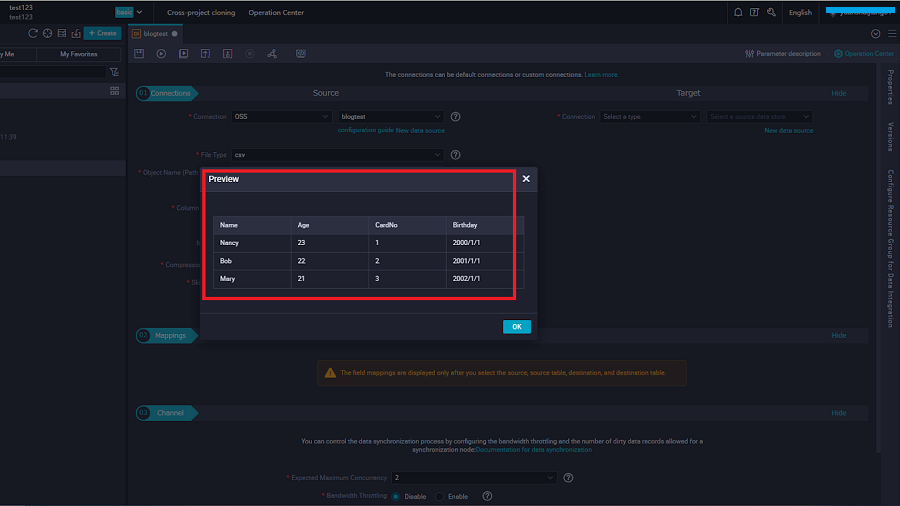Image resolution: width=900 pixels, height=506 pixels.
Task: Click OK in the Preview dialog
Action: tap(517, 327)
